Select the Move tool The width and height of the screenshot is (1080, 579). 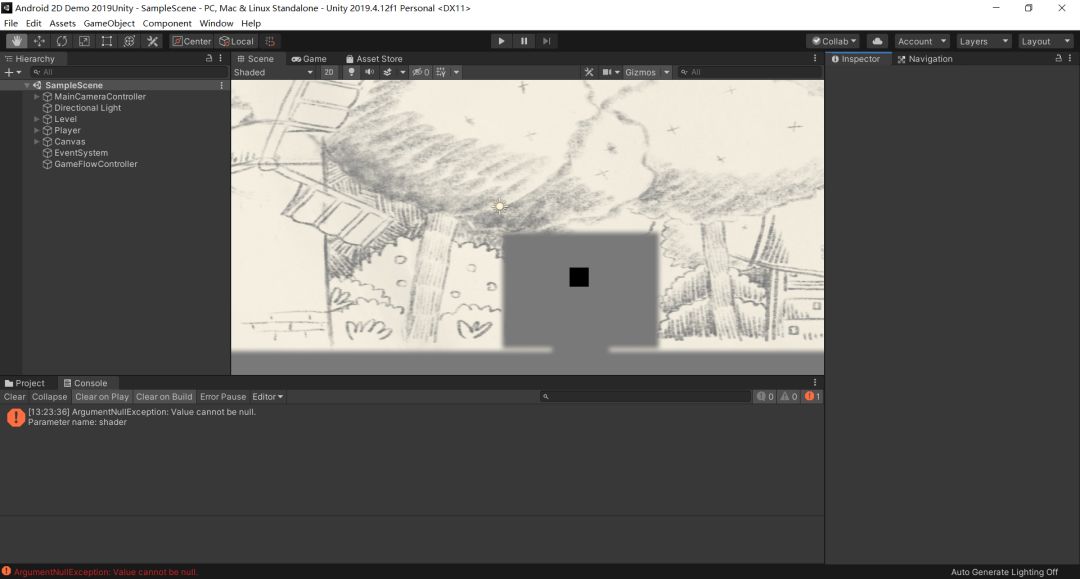pyautogui.click(x=39, y=41)
